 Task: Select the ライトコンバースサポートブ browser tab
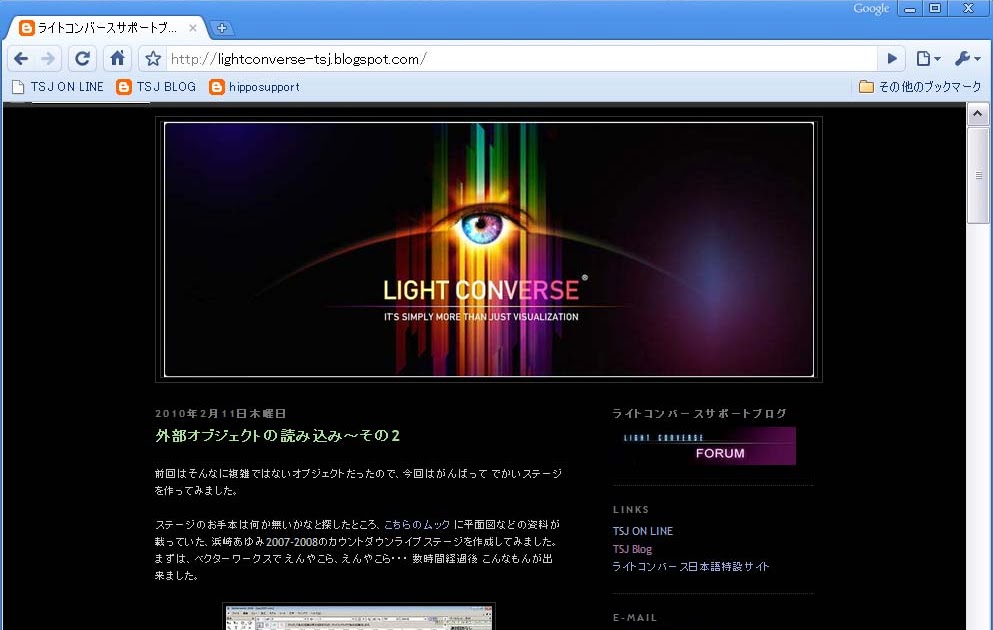pos(108,28)
